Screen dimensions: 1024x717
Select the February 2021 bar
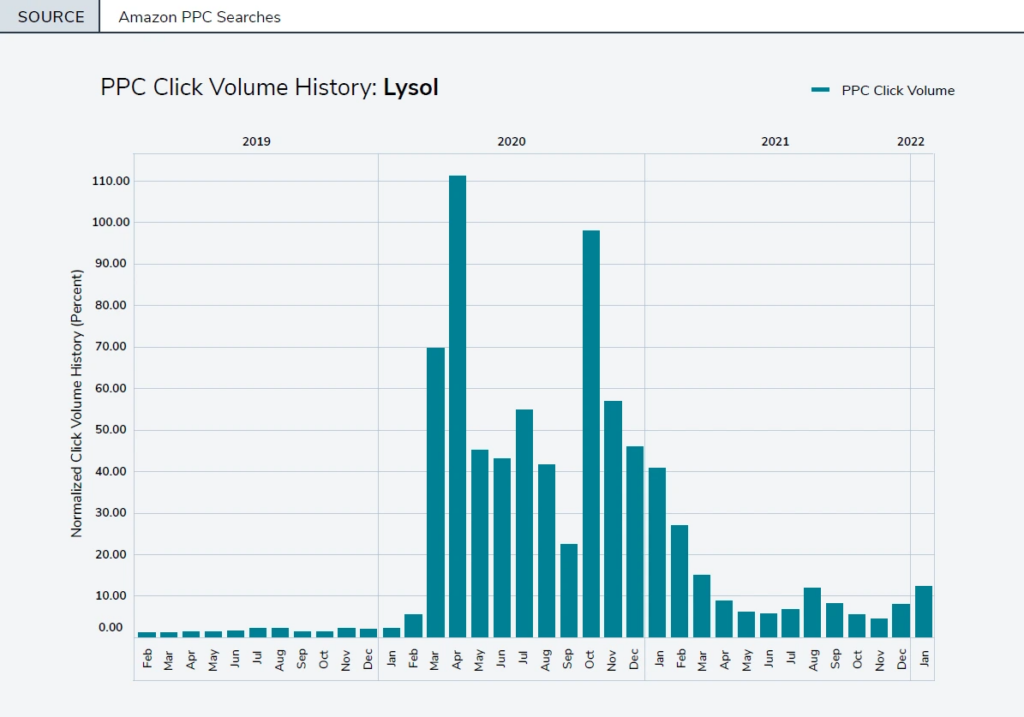[680, 581]
